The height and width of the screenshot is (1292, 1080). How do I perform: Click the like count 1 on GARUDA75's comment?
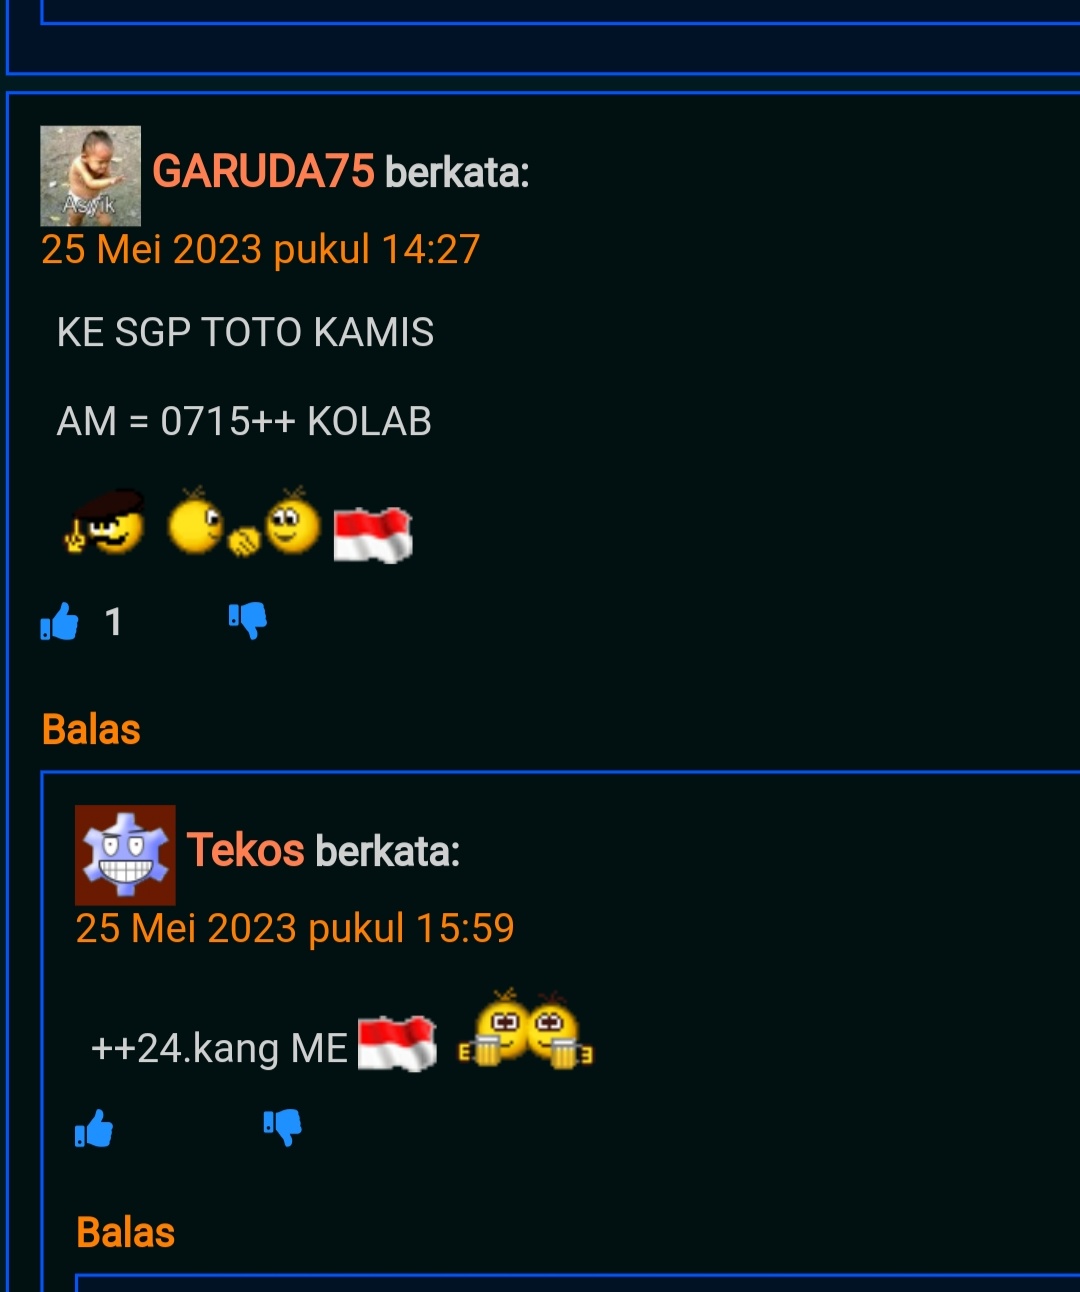113,622
